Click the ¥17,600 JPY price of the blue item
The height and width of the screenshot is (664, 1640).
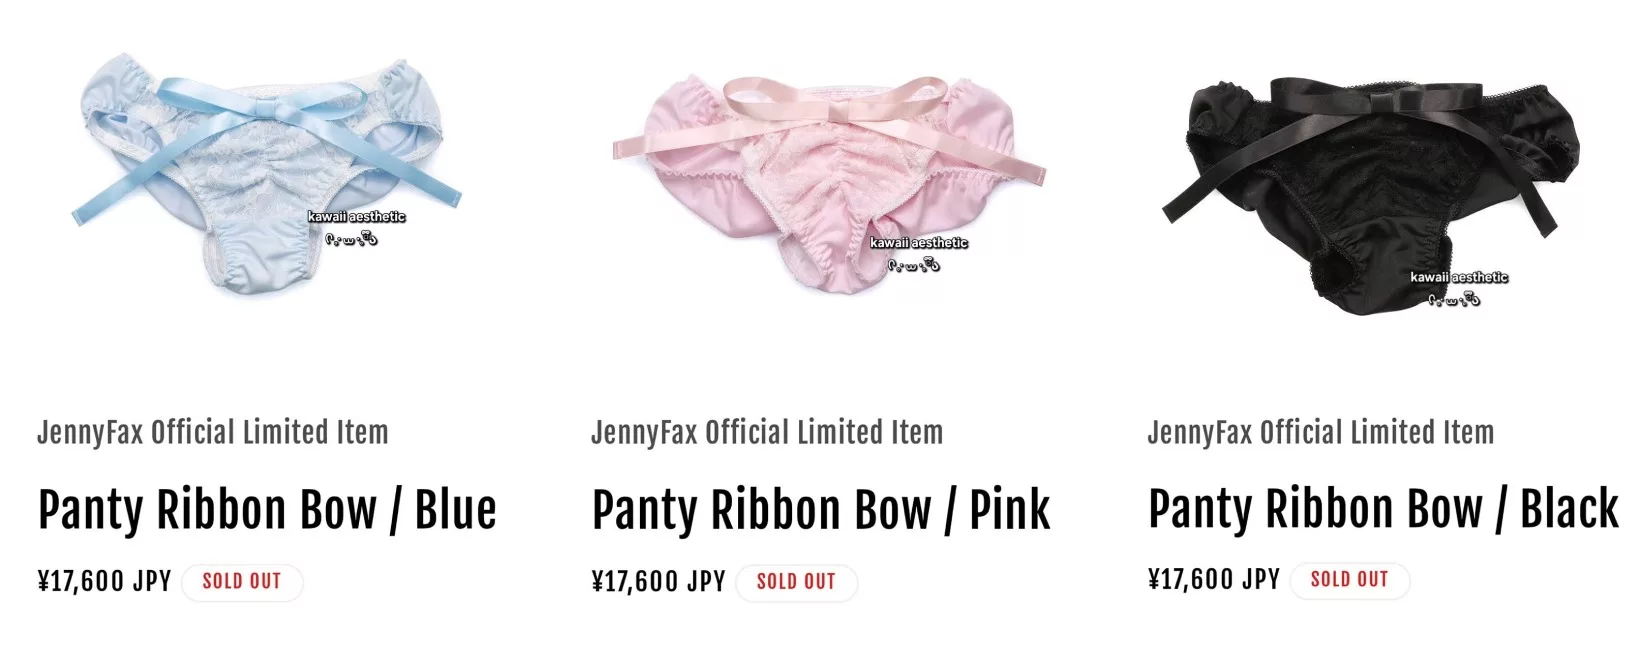click(104, 581)
